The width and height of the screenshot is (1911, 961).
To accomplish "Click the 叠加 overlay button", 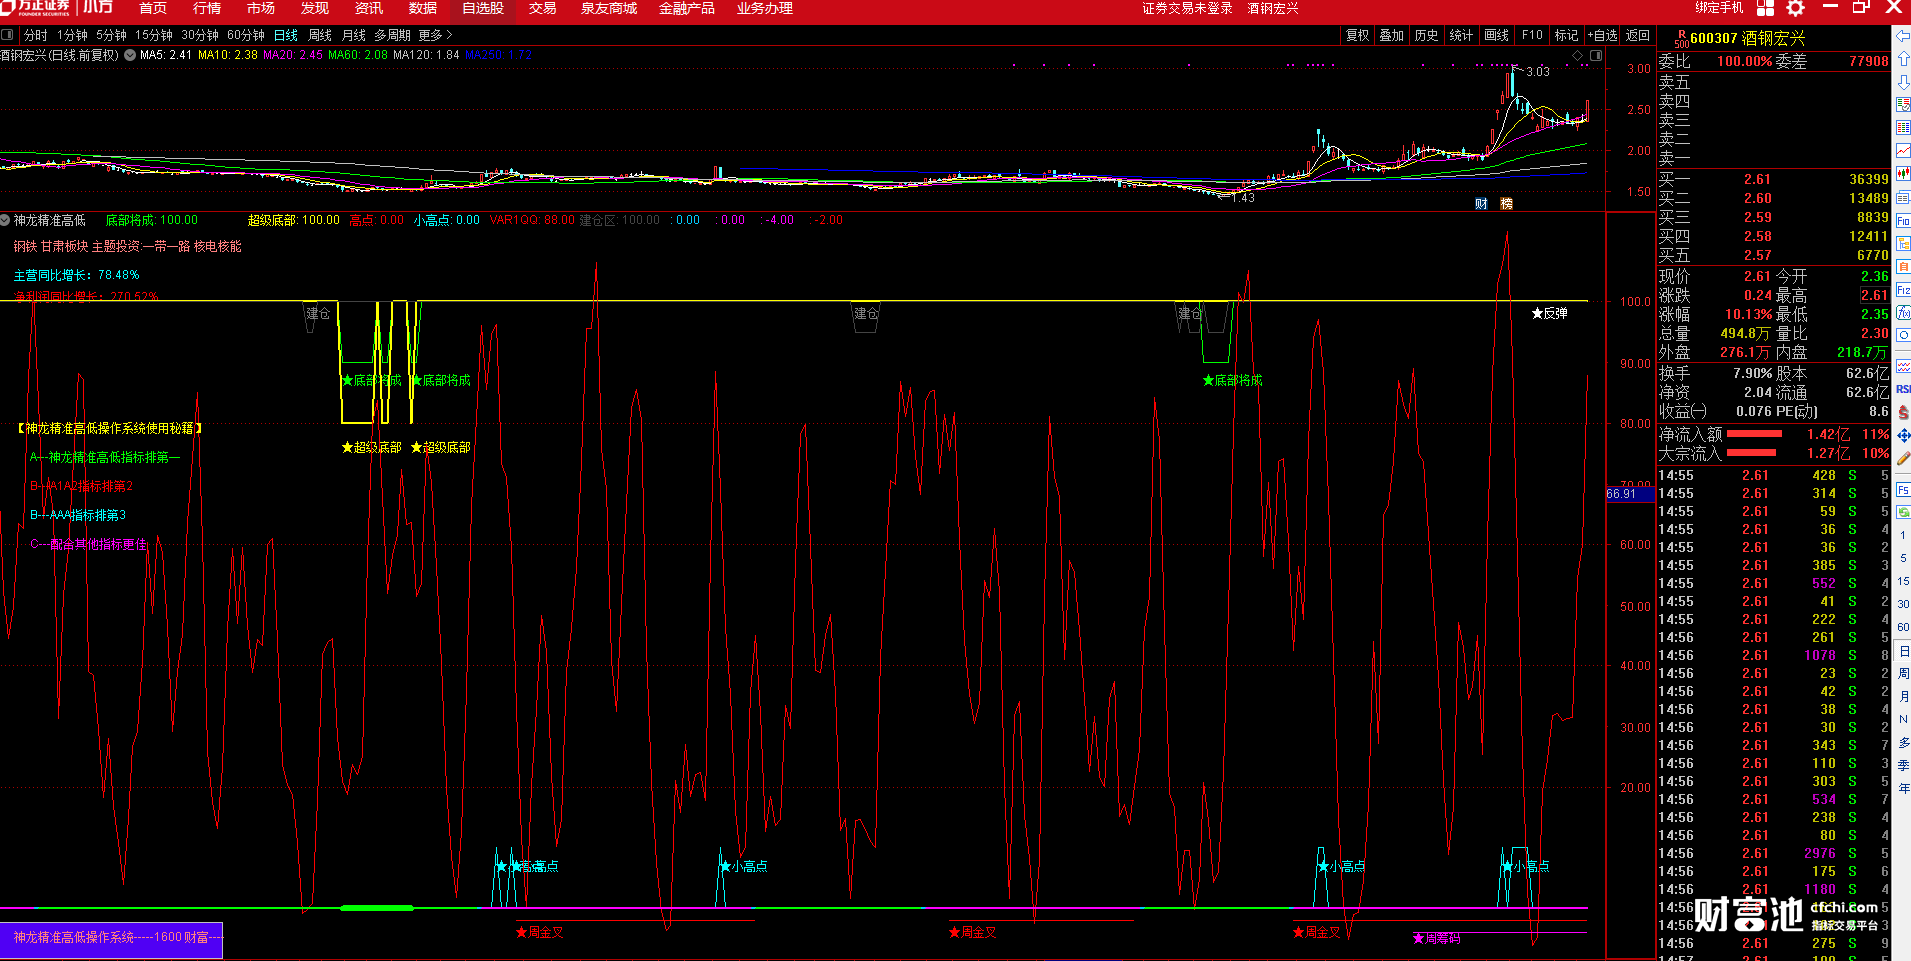I will [1392, 35].
